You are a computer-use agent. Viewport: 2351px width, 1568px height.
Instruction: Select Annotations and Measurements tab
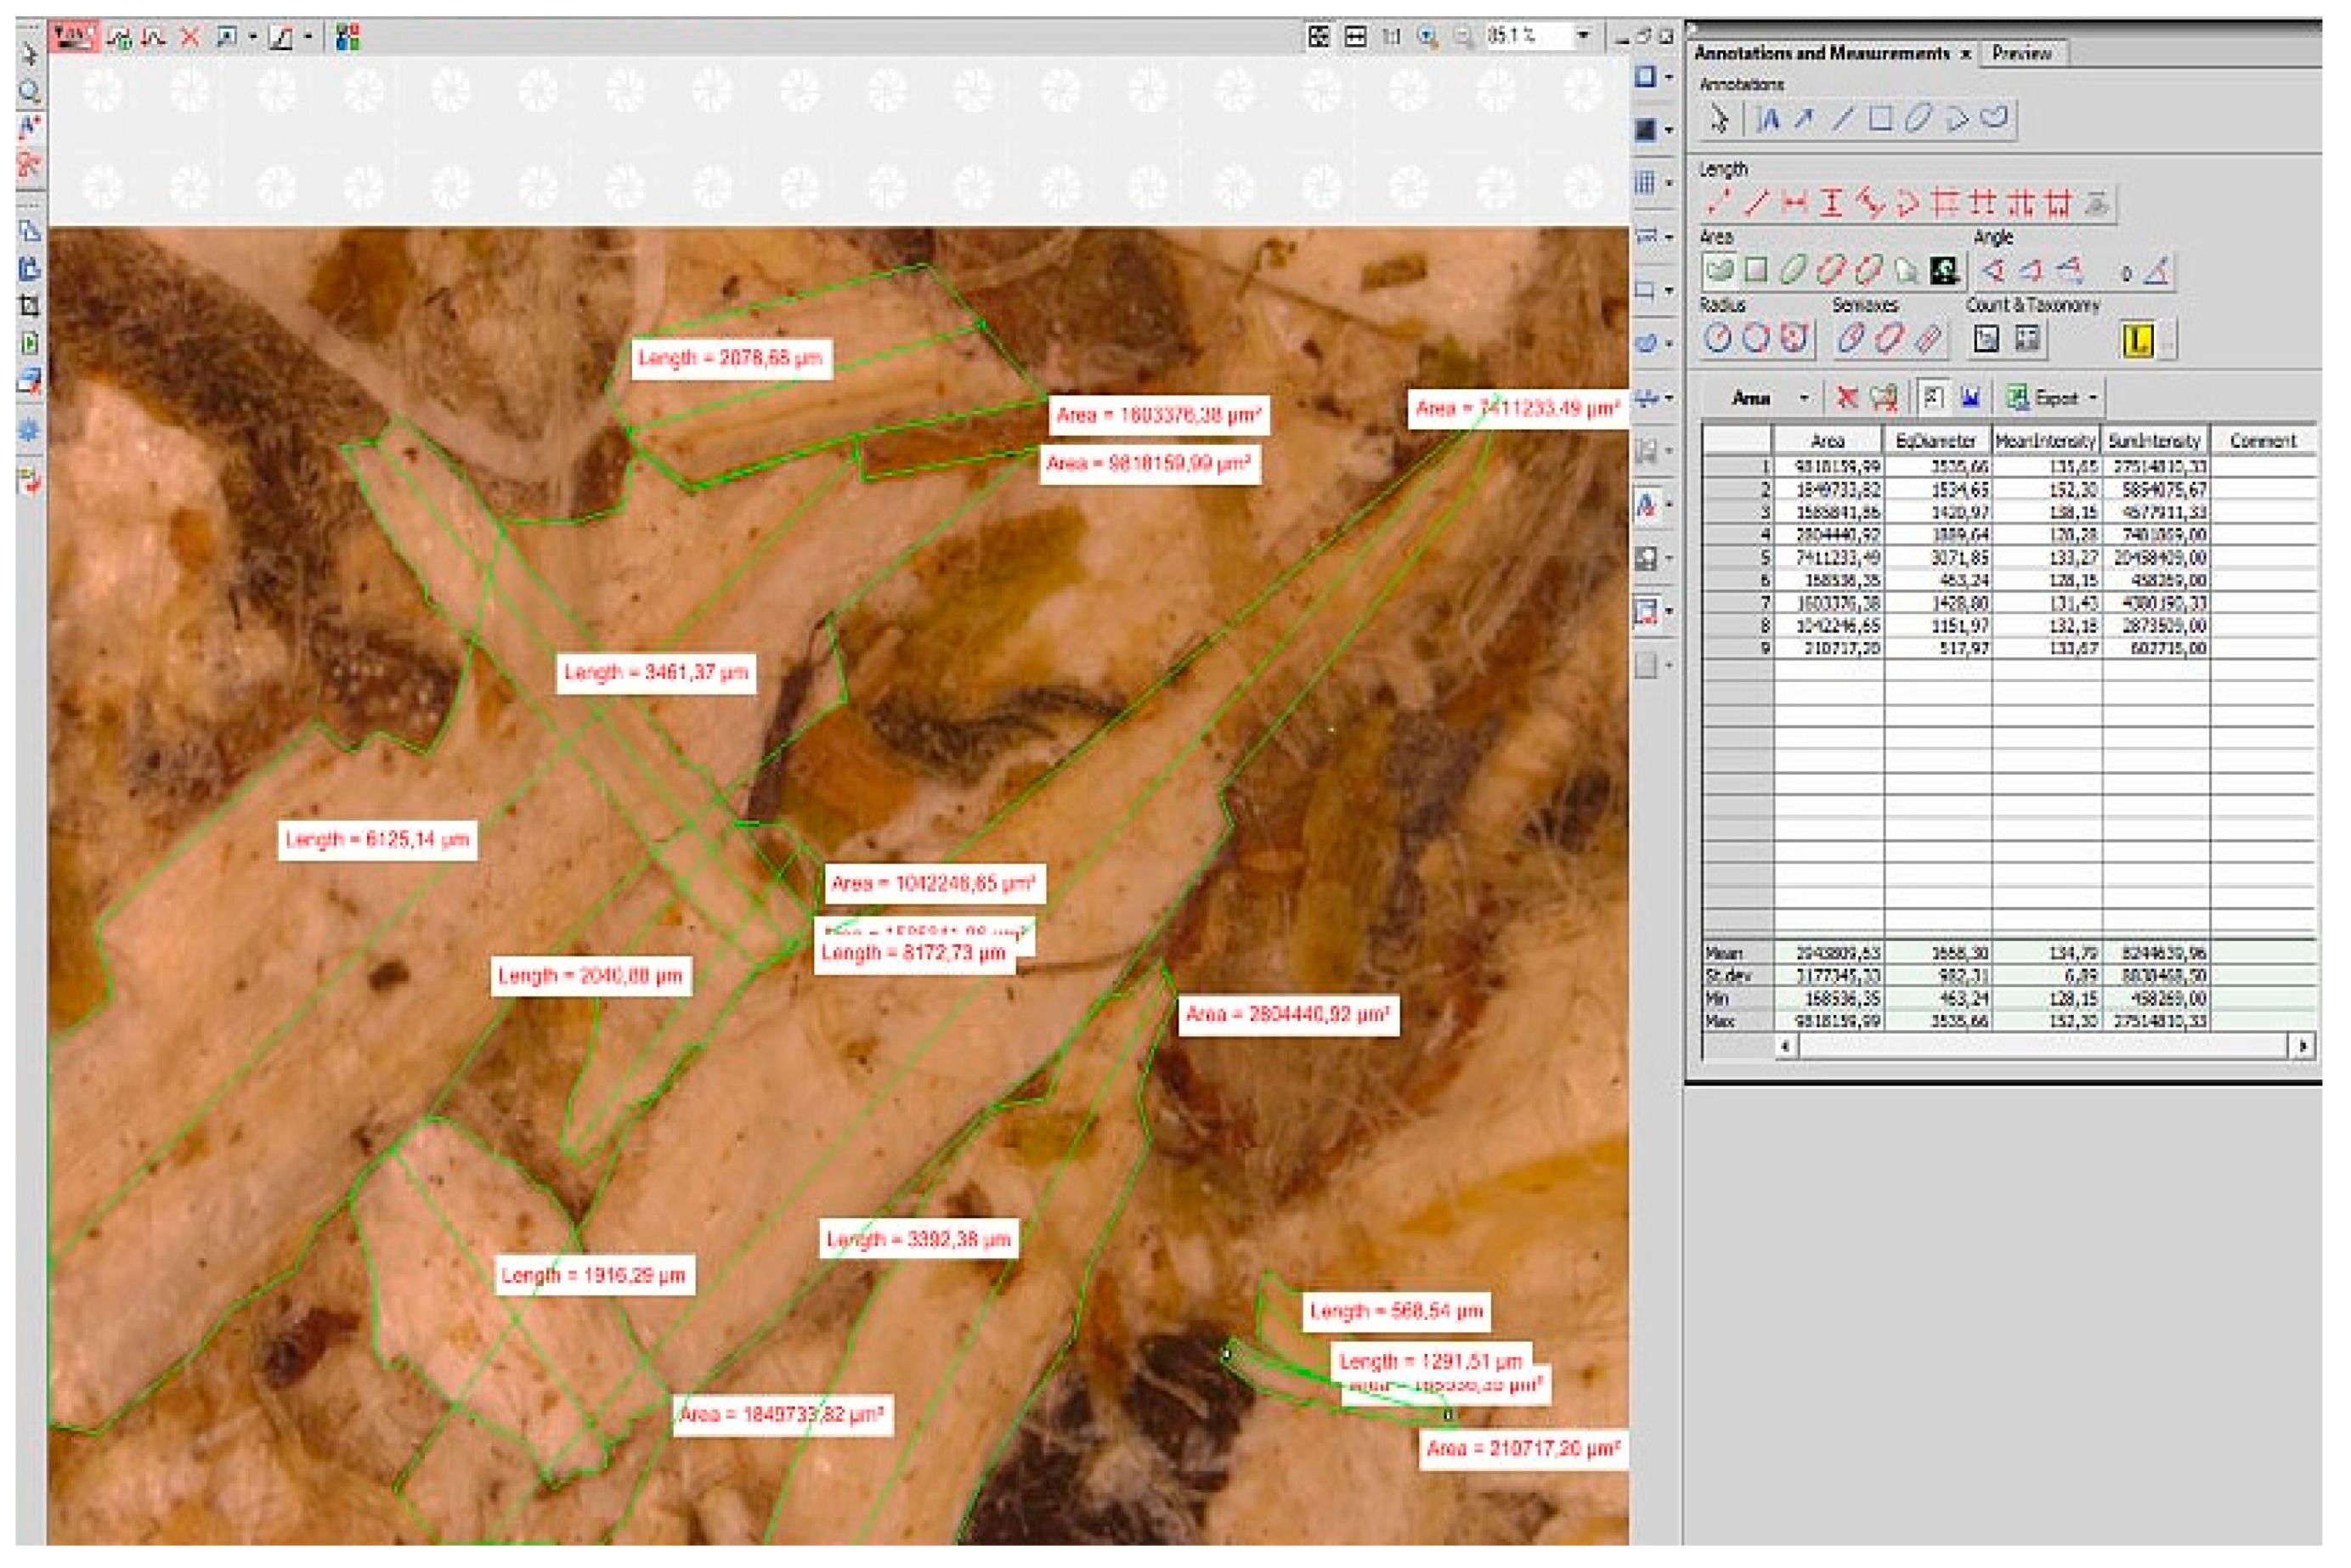point(1822,54)
